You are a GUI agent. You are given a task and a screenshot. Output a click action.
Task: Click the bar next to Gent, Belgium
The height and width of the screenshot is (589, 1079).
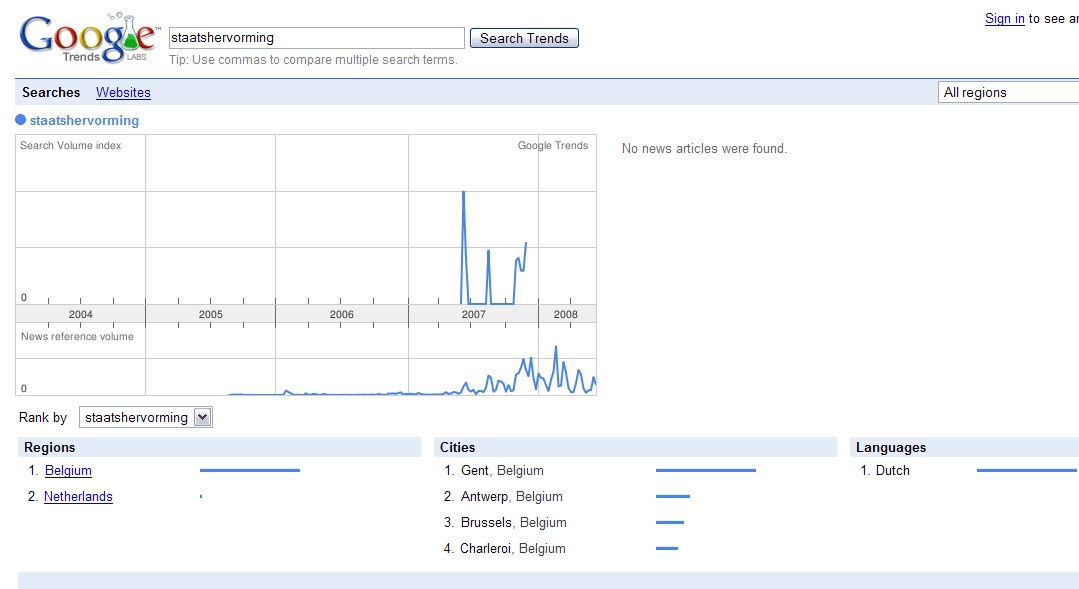pos(705,470)
